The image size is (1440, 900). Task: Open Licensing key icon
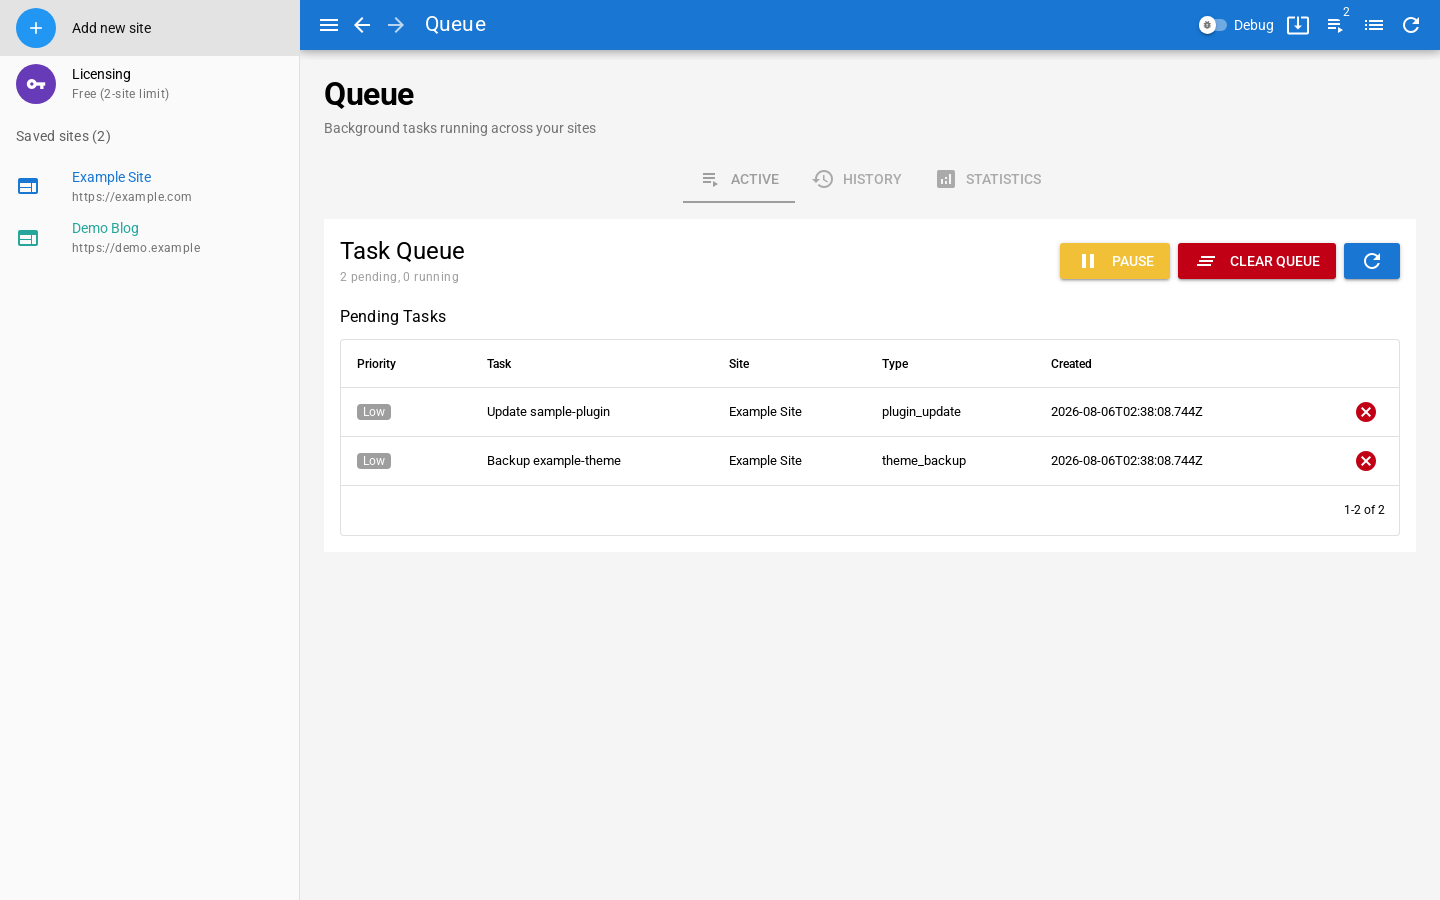pos(36,84)
